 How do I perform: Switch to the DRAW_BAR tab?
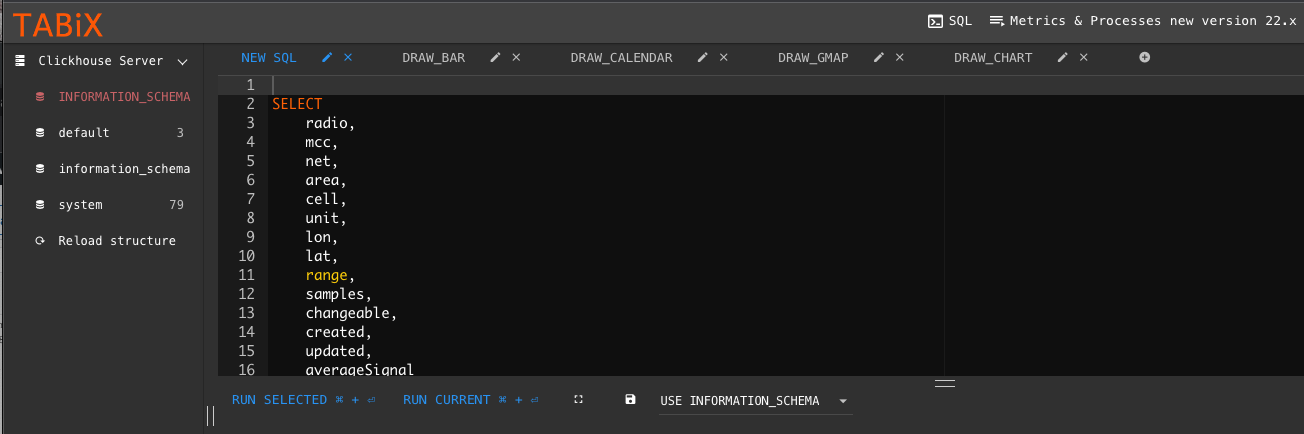434,58
